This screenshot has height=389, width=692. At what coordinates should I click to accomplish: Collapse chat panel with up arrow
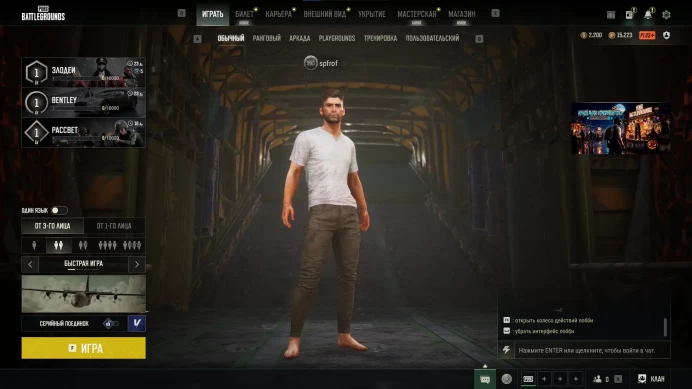[485, 366]
